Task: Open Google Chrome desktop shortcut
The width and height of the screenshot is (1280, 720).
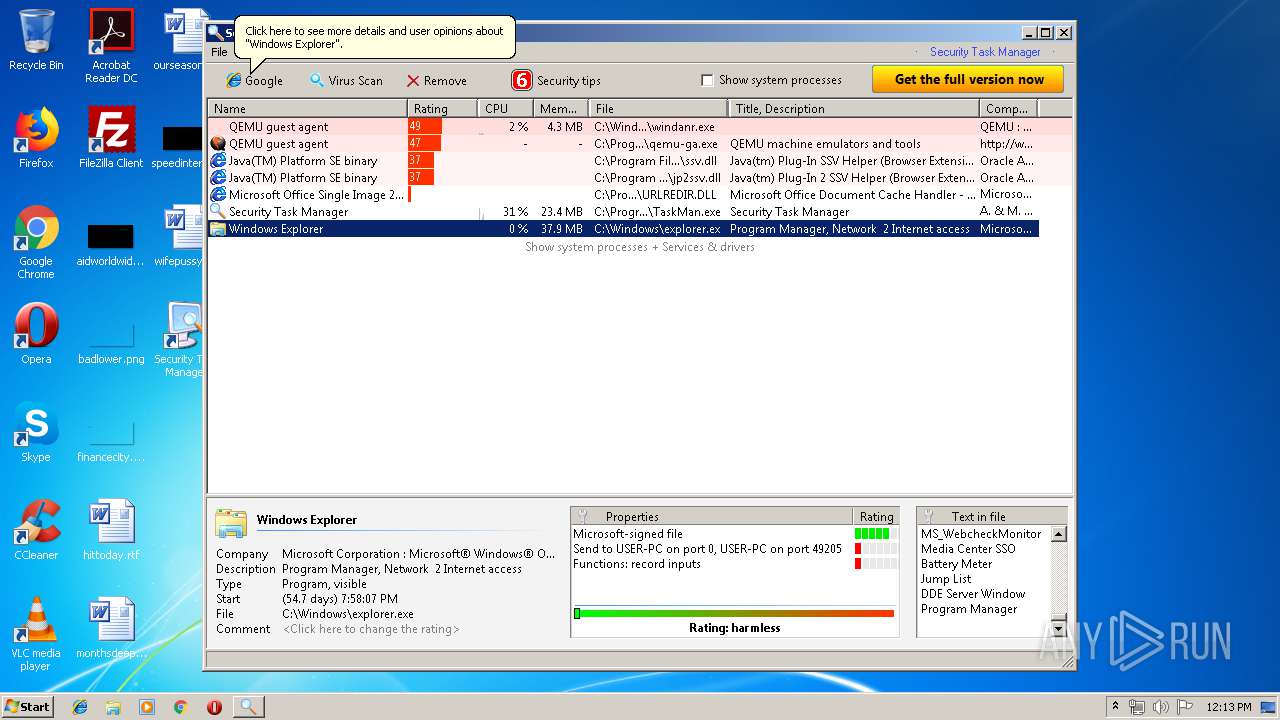Action: 36,242
